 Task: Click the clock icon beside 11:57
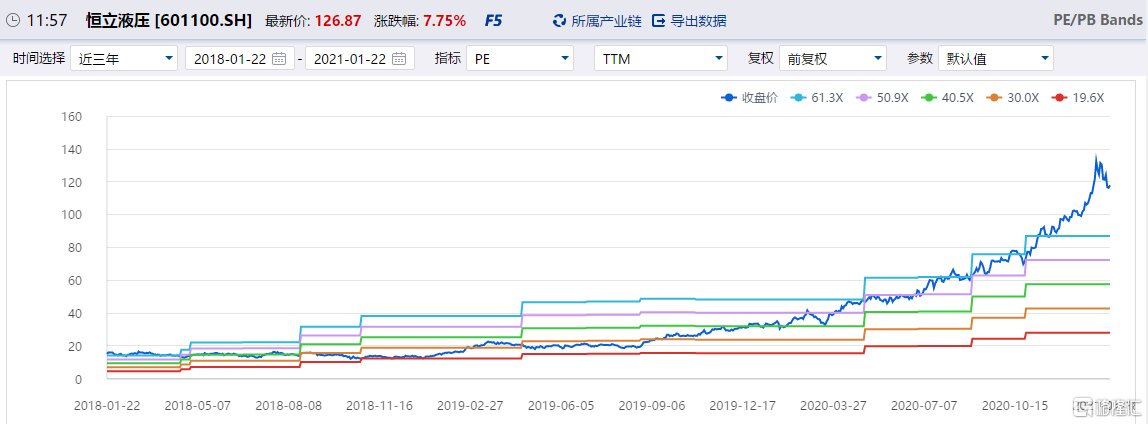(x=14, y=21)
